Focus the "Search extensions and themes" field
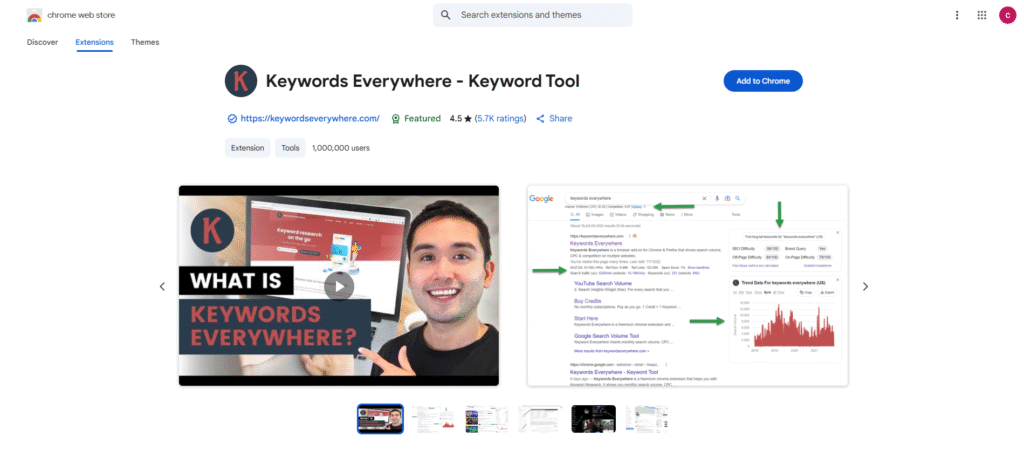 coord(540,15)
